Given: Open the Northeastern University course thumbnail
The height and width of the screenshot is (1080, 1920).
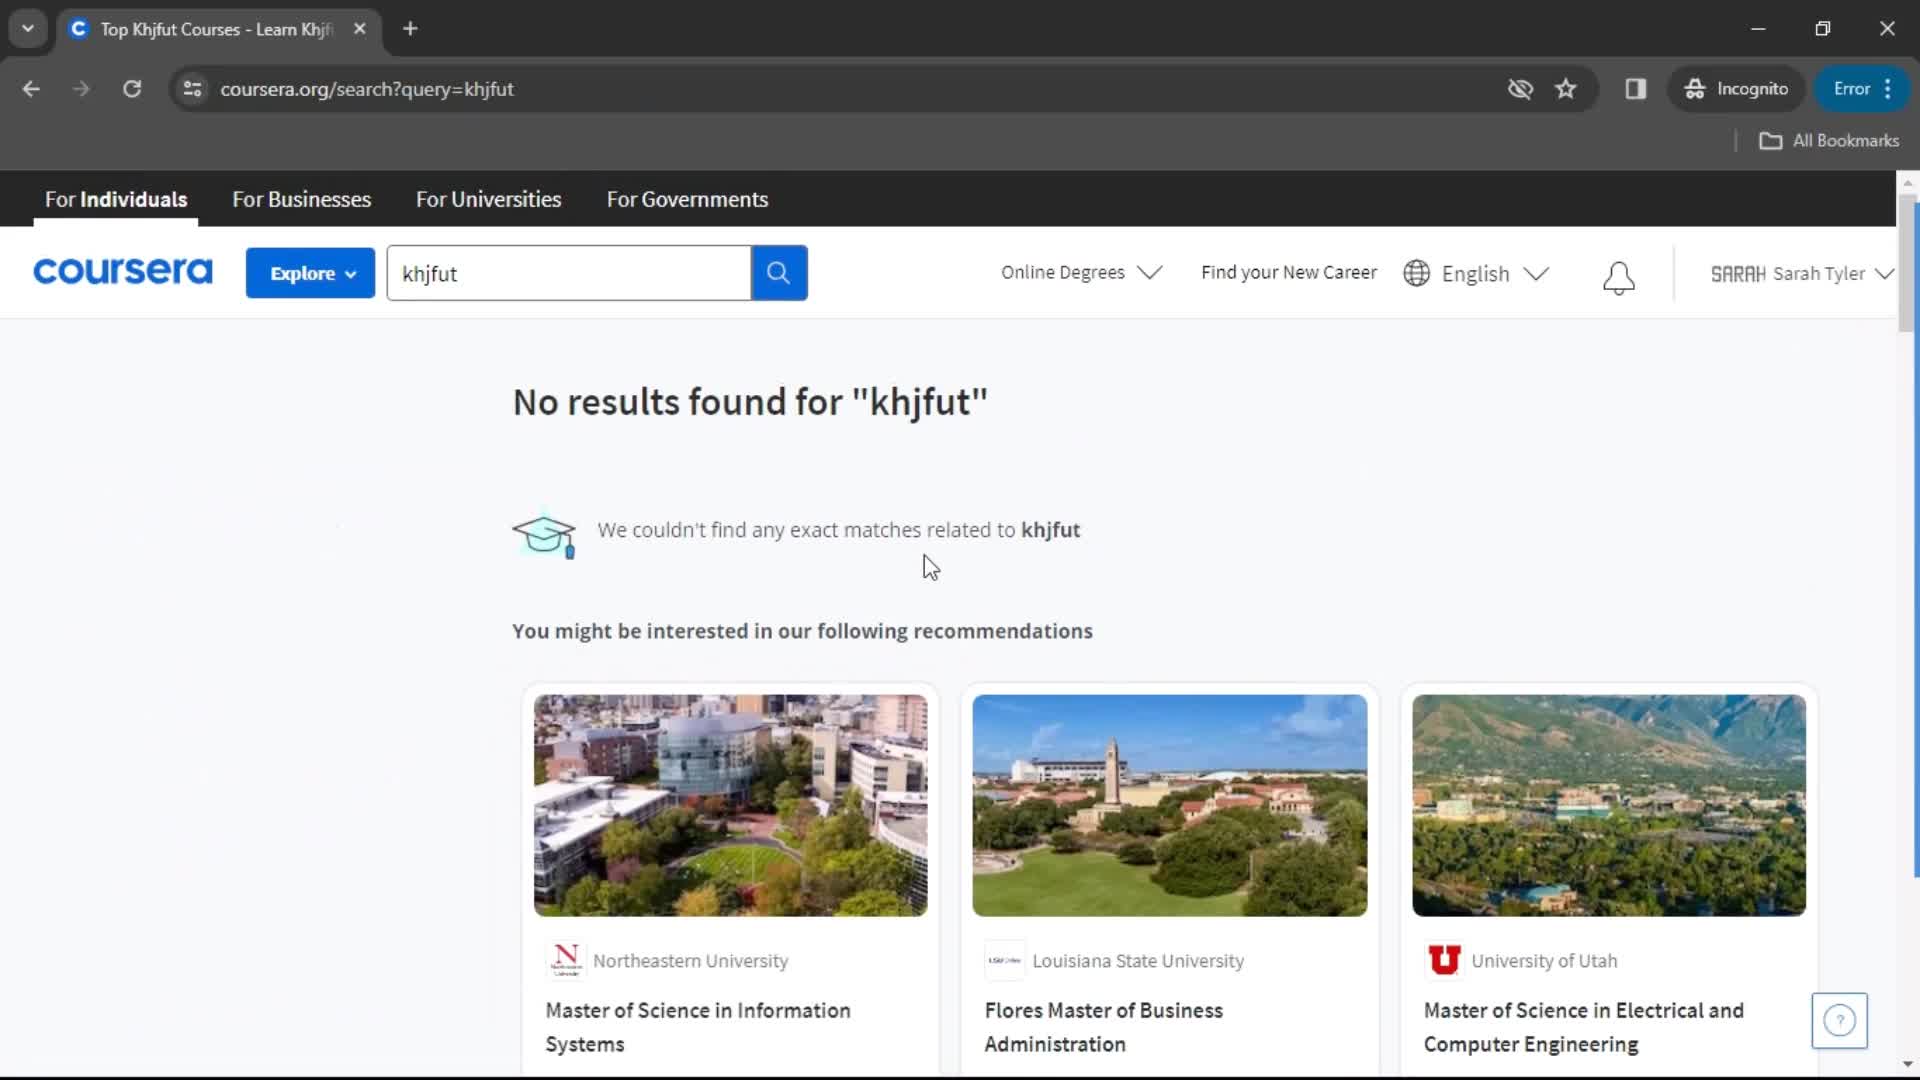Looking at the screenshot, I should (731, 804).
